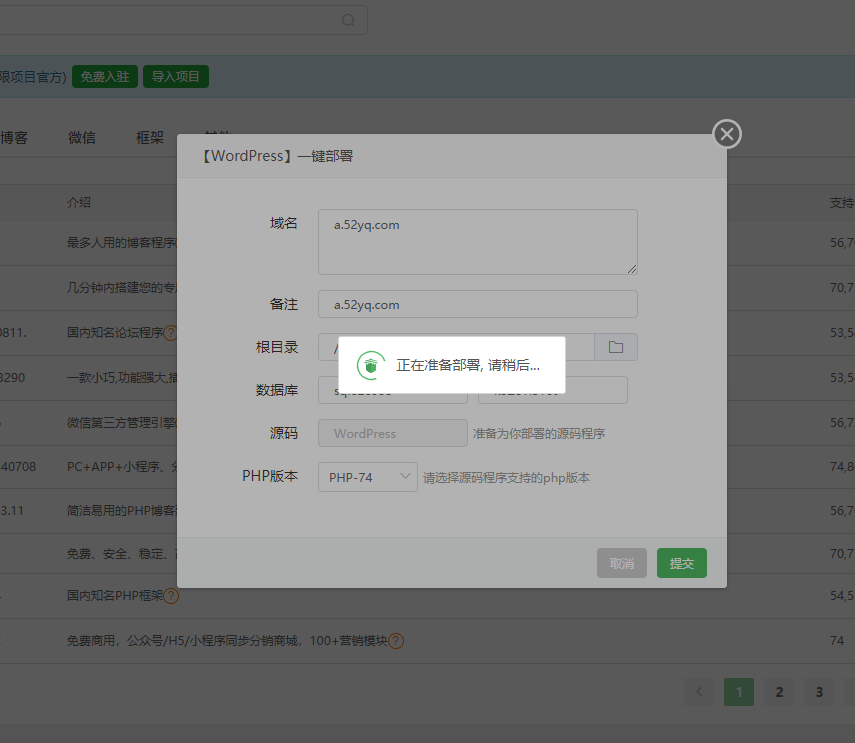Click 微信第三方管理引擎 row text
This screenshot has height=743, width=855.
[x=122, y=422]
